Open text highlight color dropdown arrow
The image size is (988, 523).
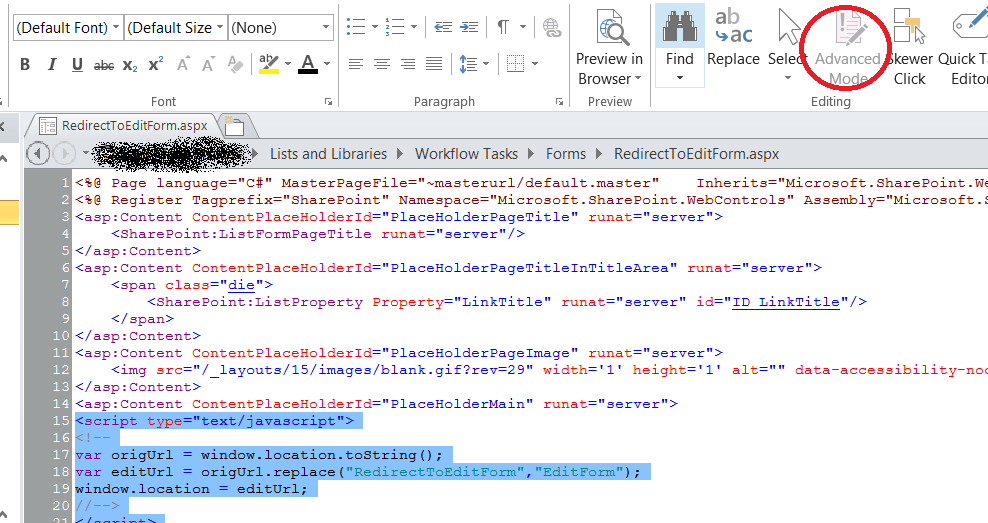[288, 64]
